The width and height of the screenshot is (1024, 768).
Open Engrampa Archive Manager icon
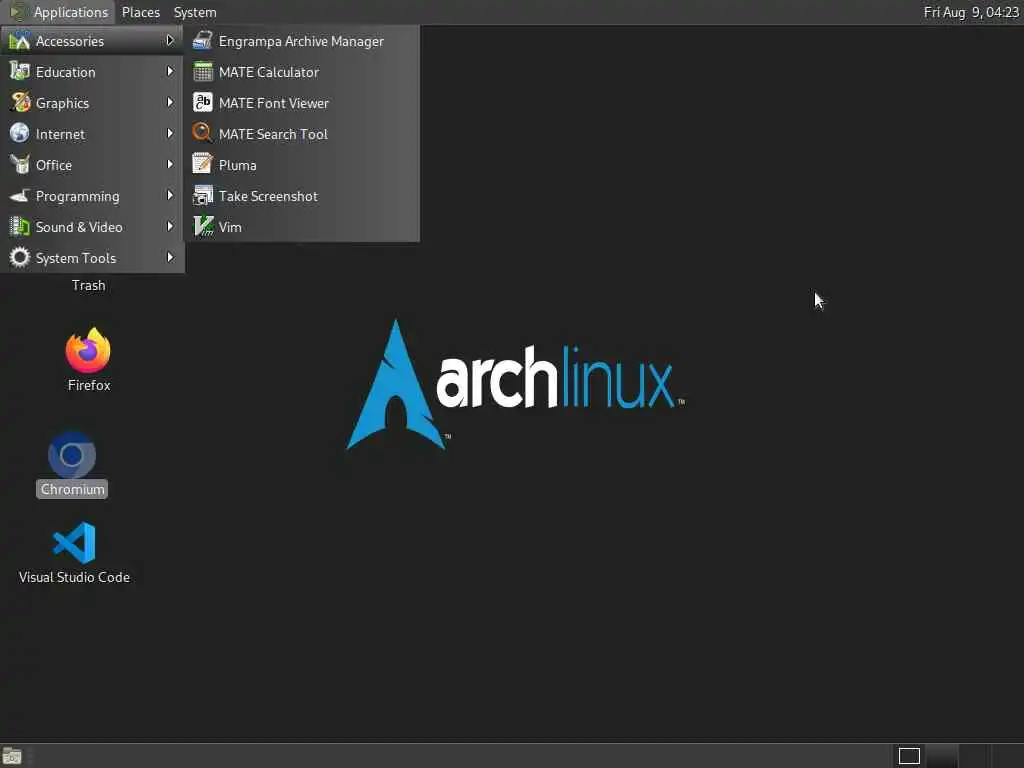202,40
